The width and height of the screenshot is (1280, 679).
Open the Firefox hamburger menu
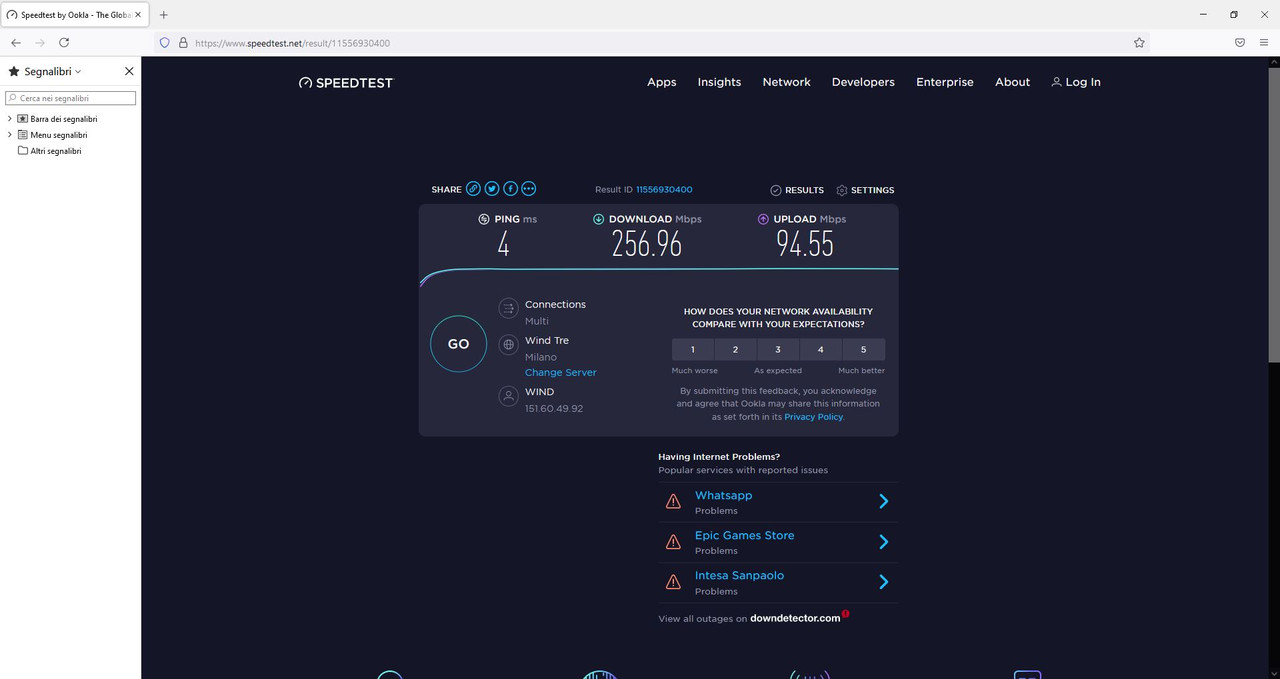pyautogui.click(x=1264, y=43)
